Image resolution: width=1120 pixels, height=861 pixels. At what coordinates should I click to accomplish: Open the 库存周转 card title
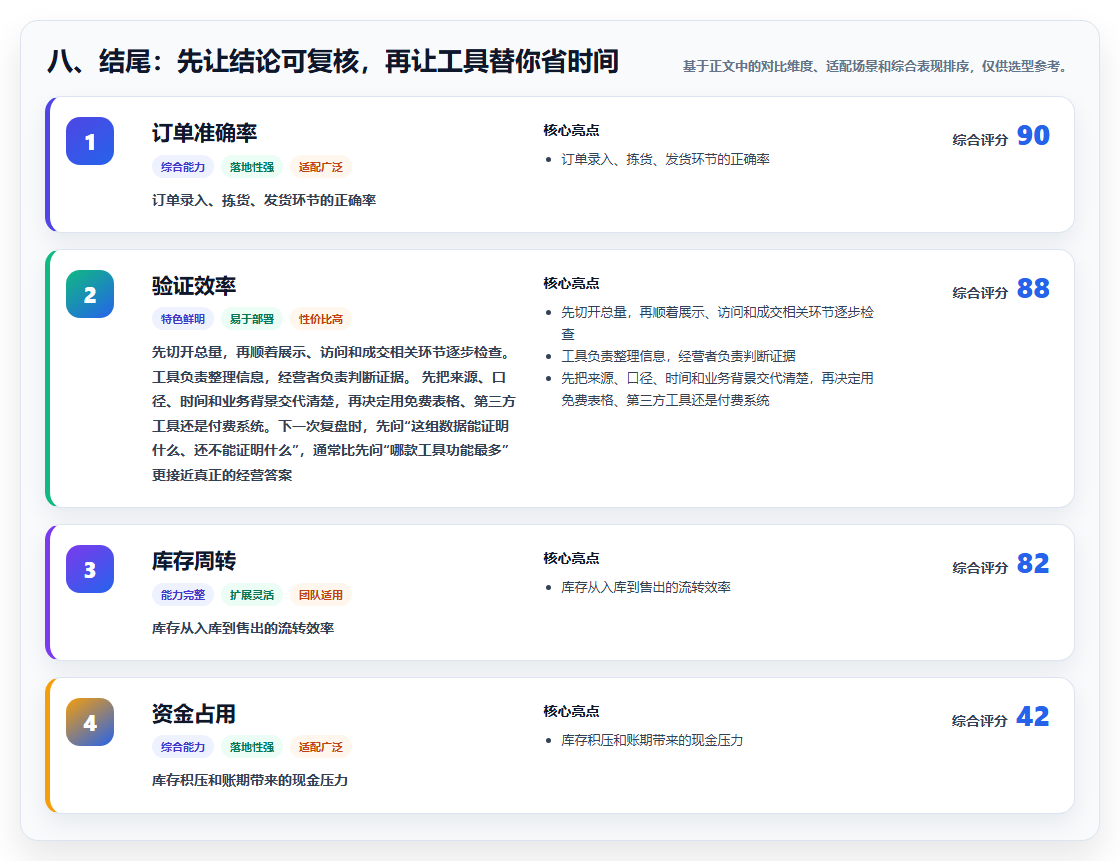click(x=194, y=561)
